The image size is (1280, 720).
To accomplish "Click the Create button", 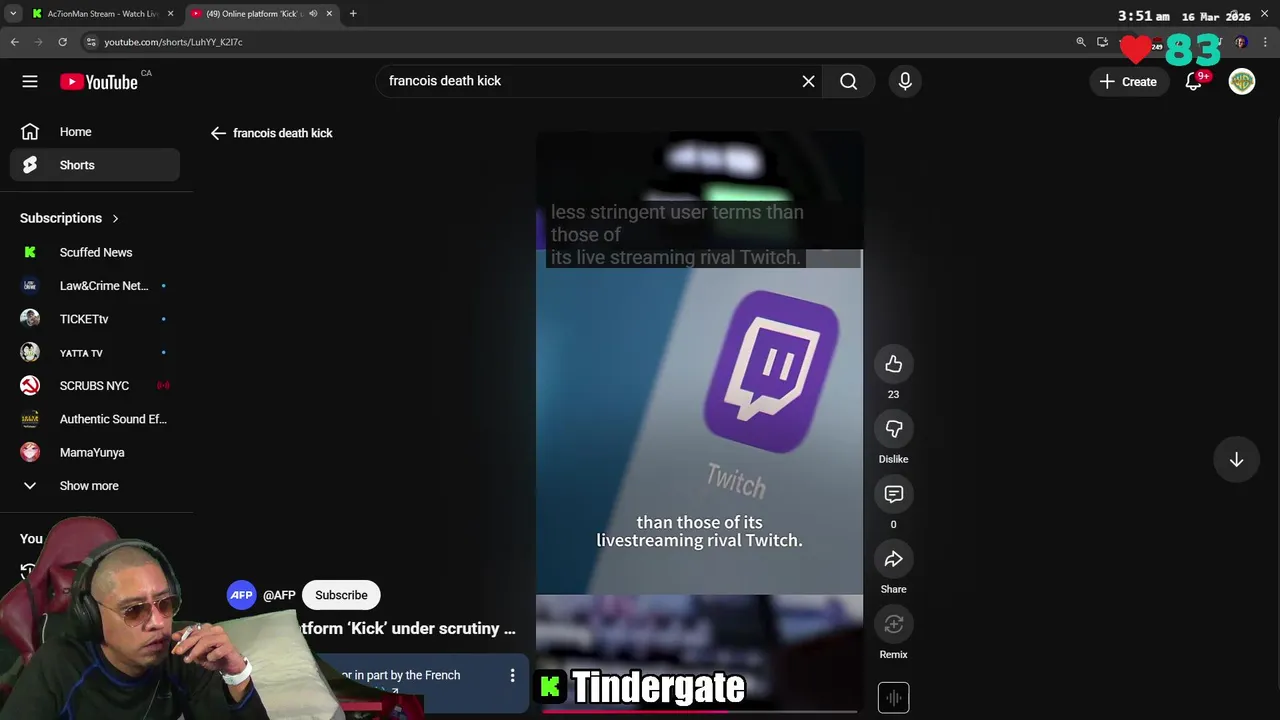I will click(1128, 82).
